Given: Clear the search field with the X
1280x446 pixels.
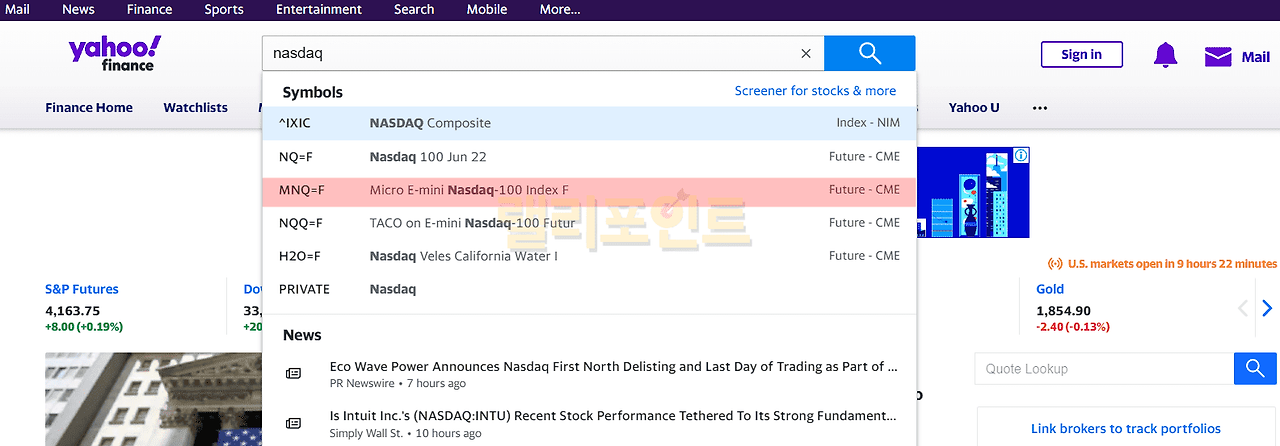Looking at the screenshot, I should click(806, 54).
